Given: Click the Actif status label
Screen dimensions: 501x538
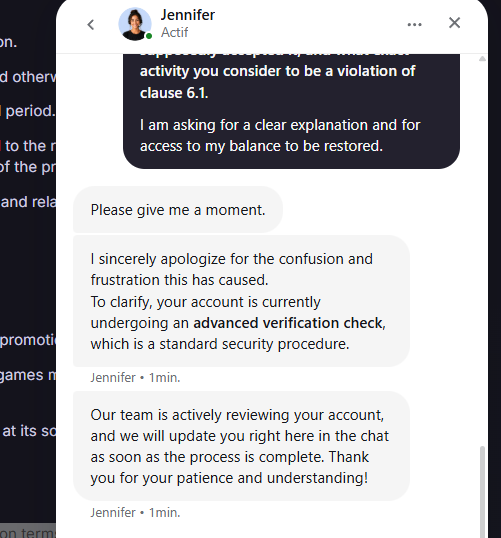Looking at the screenshot, I should 174,33.
